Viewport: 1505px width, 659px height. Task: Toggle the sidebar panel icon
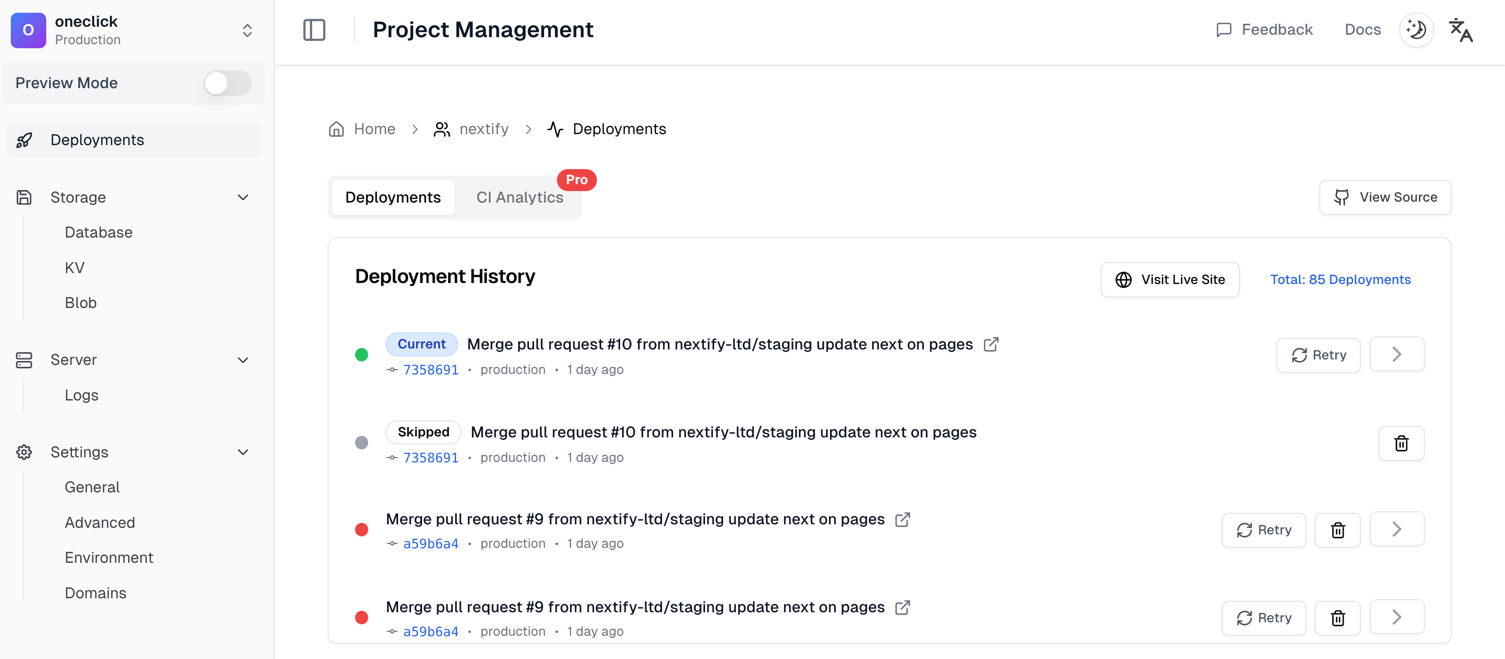(314, 29)
